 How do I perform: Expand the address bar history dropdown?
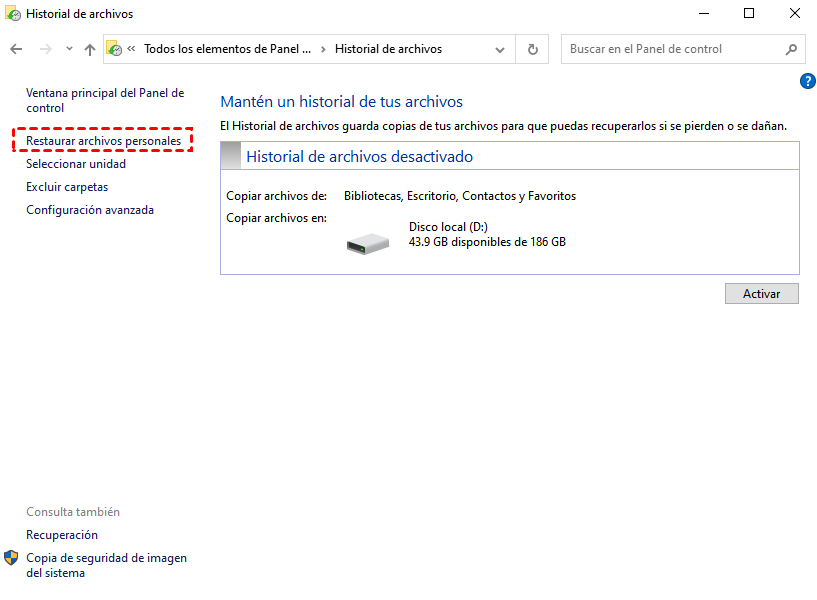point(500,49)
